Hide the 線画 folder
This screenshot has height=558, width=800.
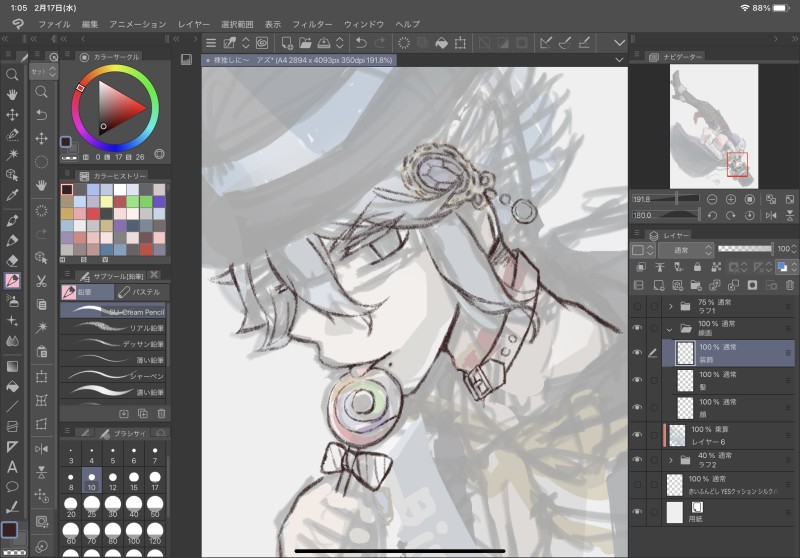point(637,328)
